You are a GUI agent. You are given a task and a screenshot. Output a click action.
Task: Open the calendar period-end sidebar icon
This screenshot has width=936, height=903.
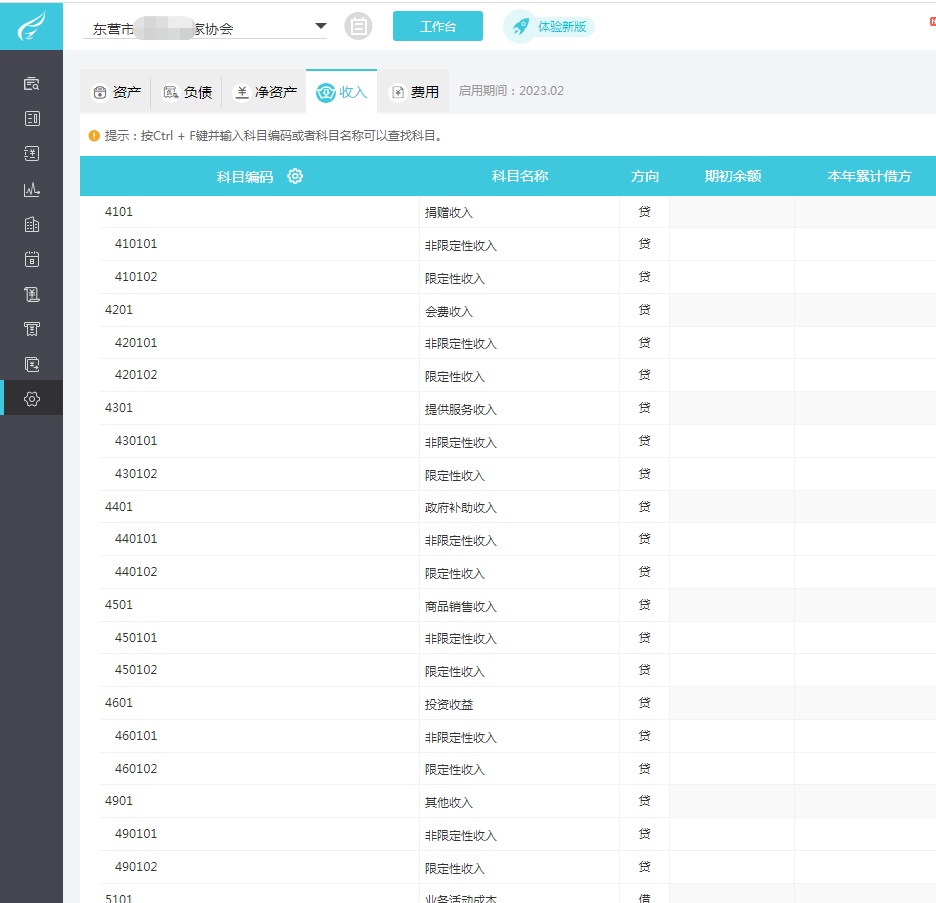32,260
